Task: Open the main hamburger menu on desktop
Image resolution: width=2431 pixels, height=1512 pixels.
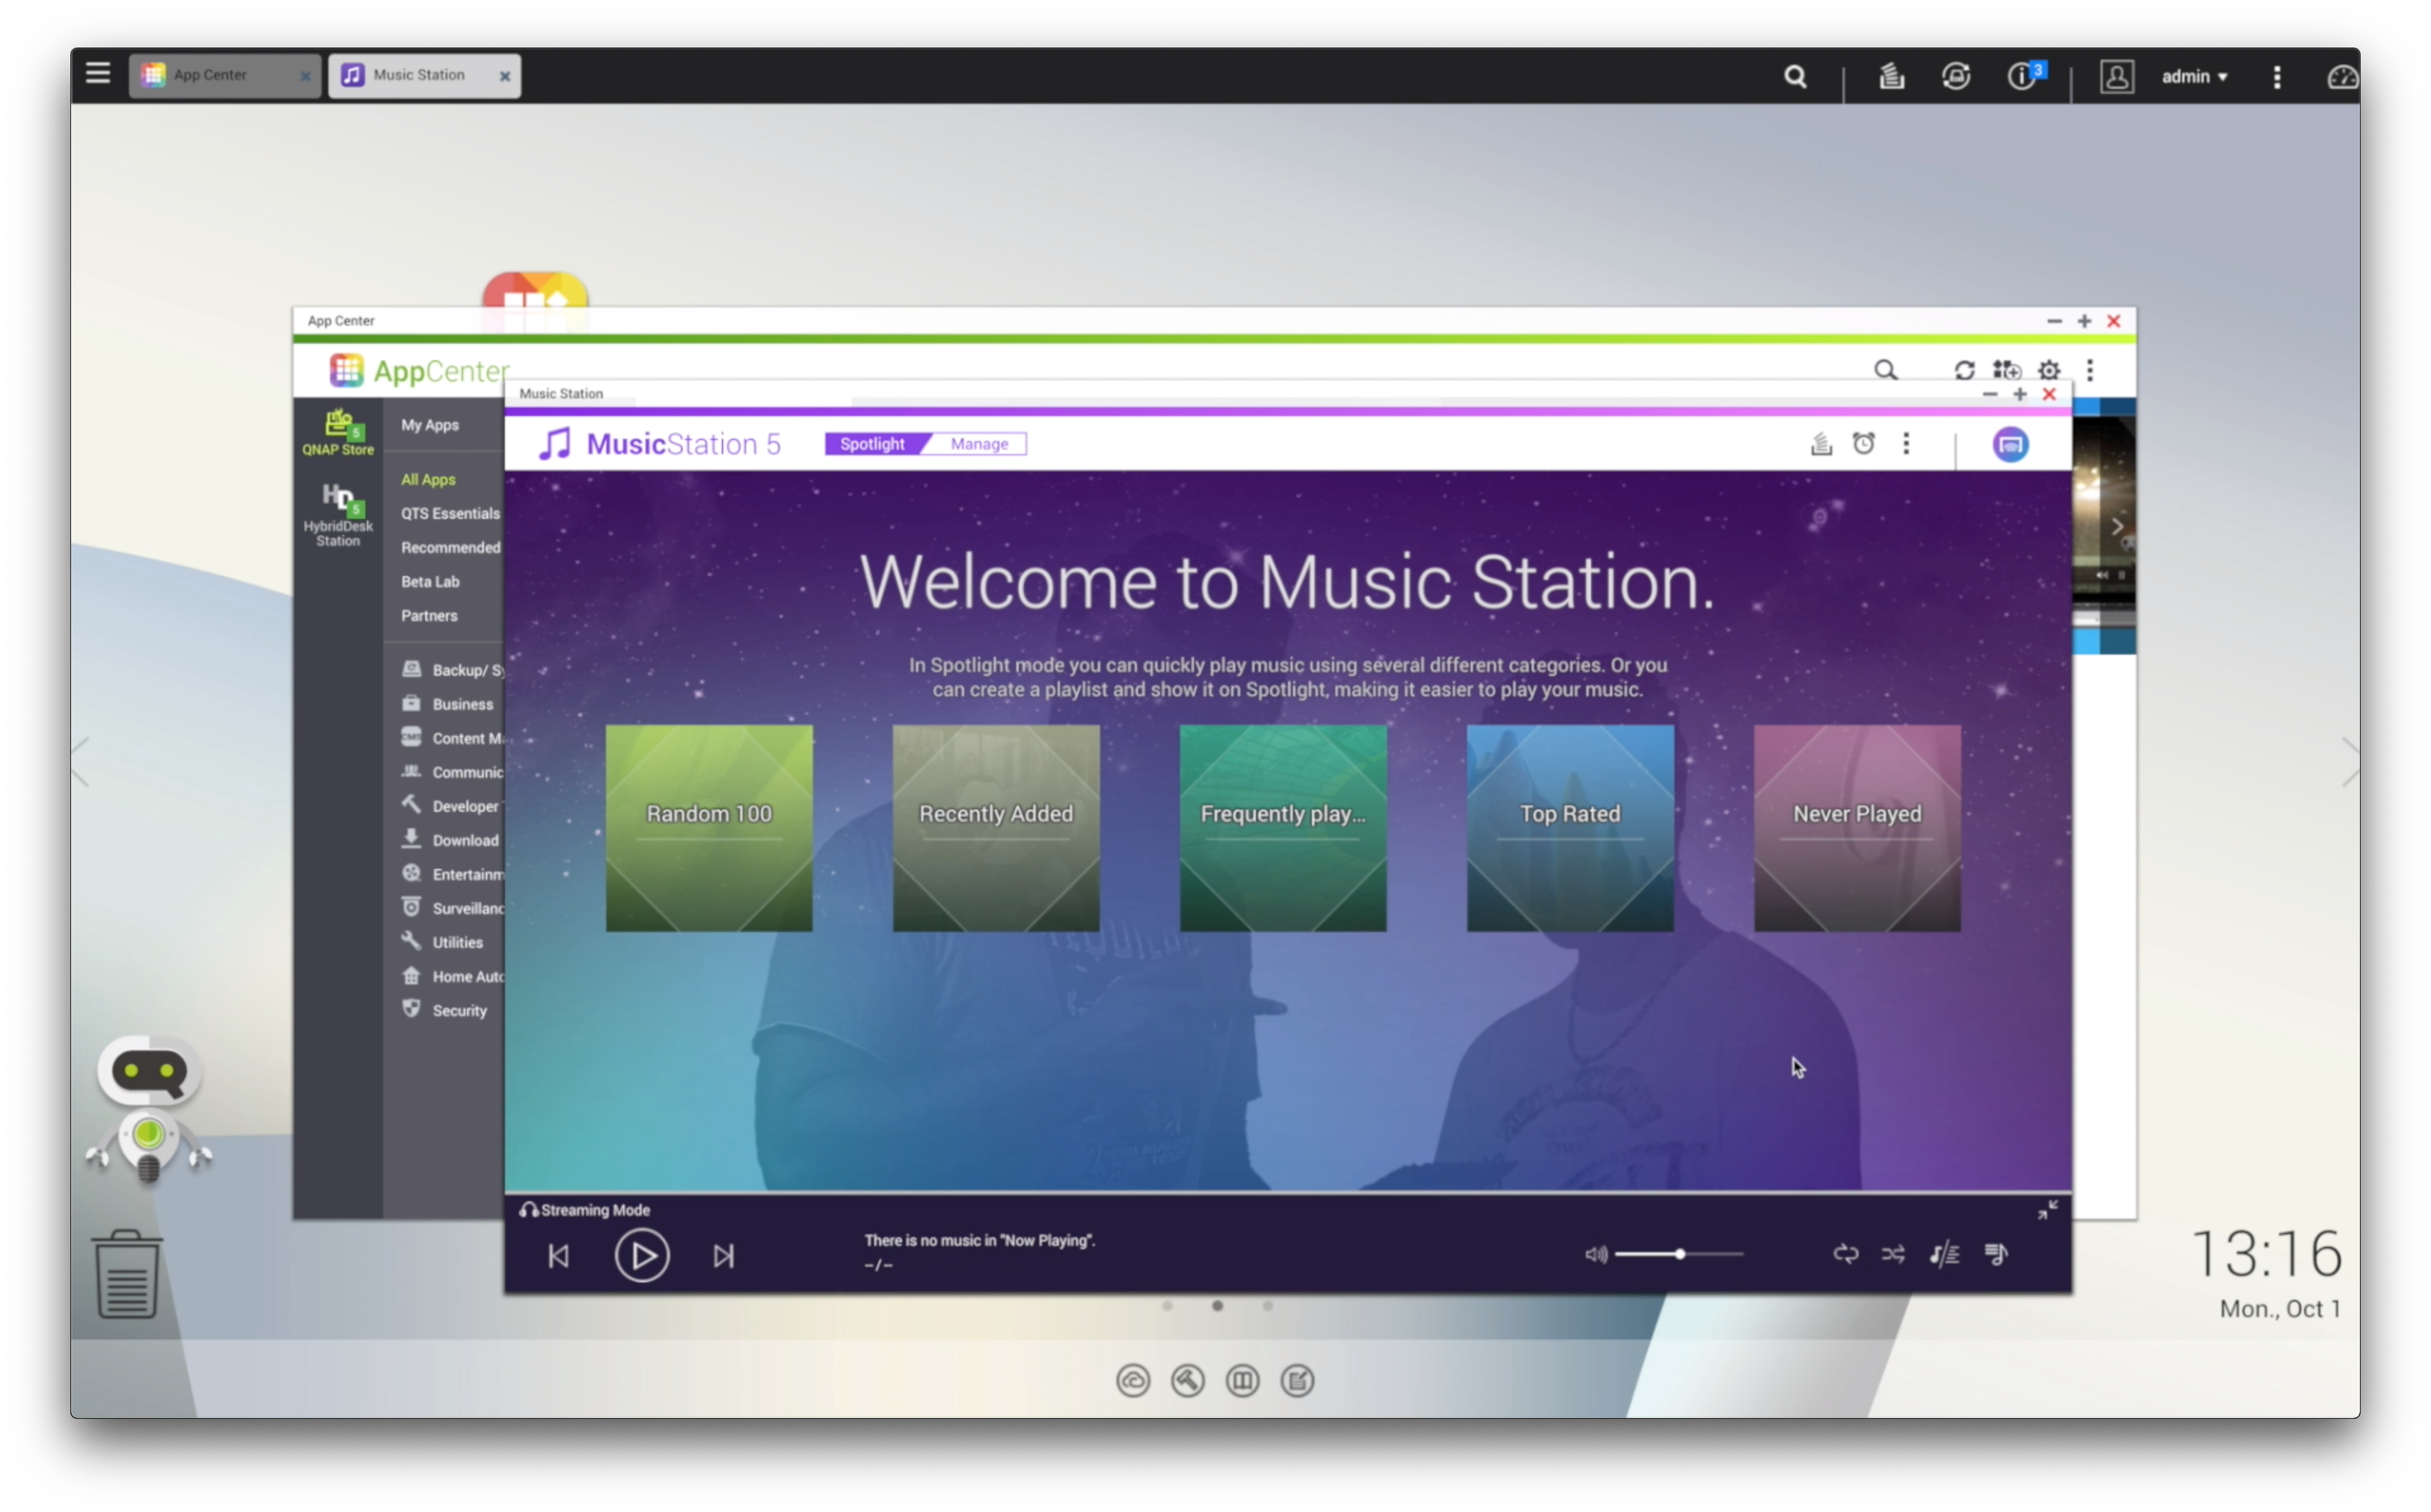Action: click(x=98, y=74)
